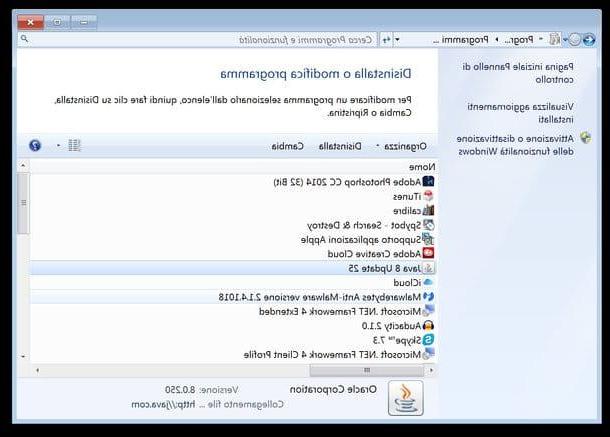The width and height of the screenshot is (610, 437).
Task: Click the horizontal scrollbar thumb
Action: pyautogui.click(x=368, y=370)
